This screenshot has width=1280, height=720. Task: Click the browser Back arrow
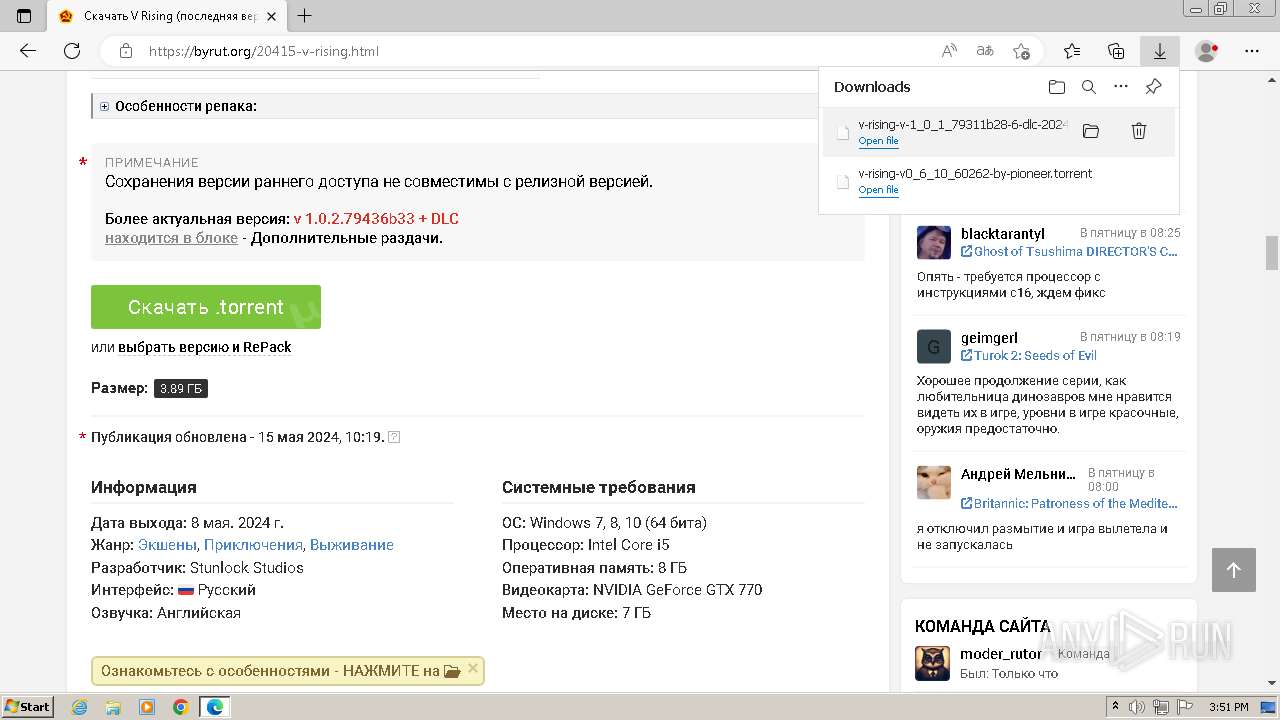tap(28, 51)
